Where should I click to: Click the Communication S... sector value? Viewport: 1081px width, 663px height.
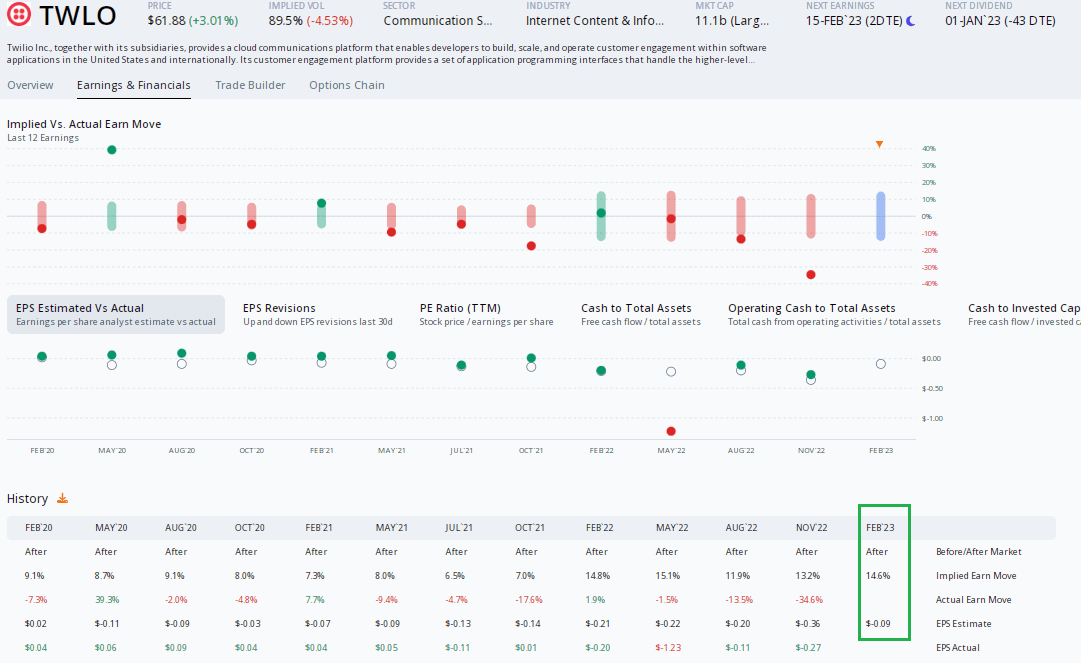[438, 21]
